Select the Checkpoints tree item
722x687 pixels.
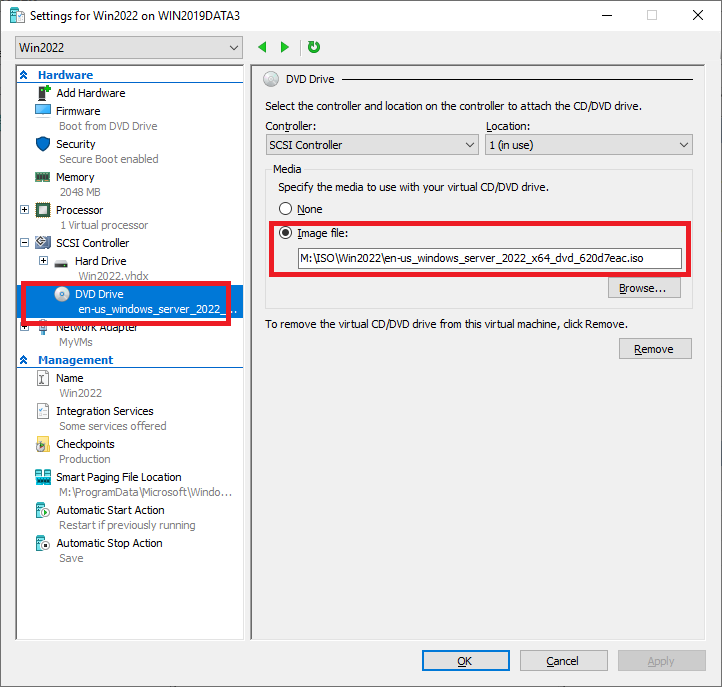[85, 444]
